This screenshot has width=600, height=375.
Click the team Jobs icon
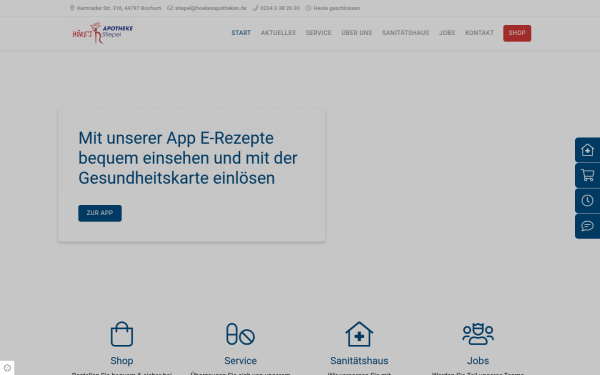(478, 334)
